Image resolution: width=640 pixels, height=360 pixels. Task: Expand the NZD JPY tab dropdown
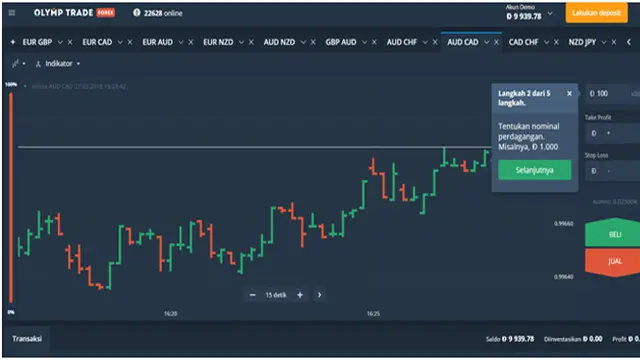[x=604, y=42]
